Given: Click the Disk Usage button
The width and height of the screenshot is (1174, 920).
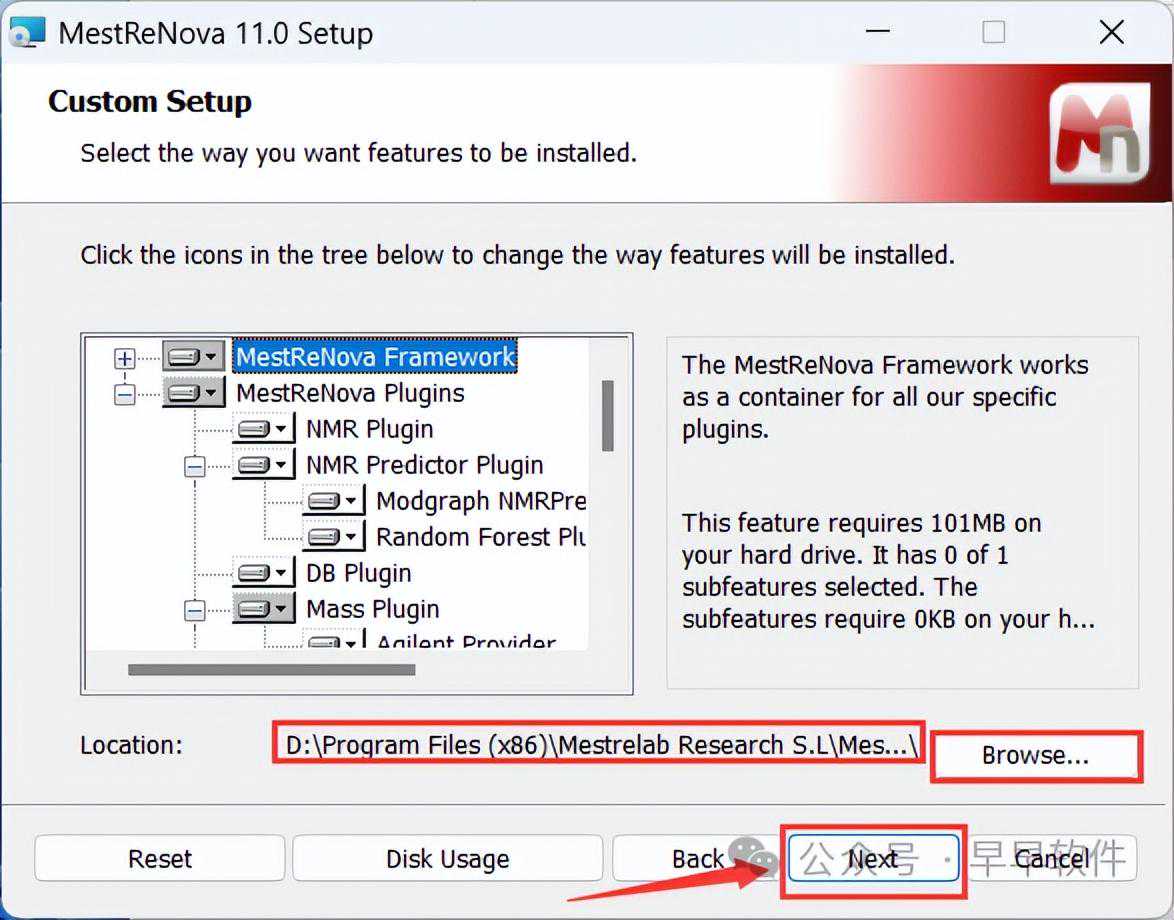Looking at the screenshot, I should (x=447, y=859).
